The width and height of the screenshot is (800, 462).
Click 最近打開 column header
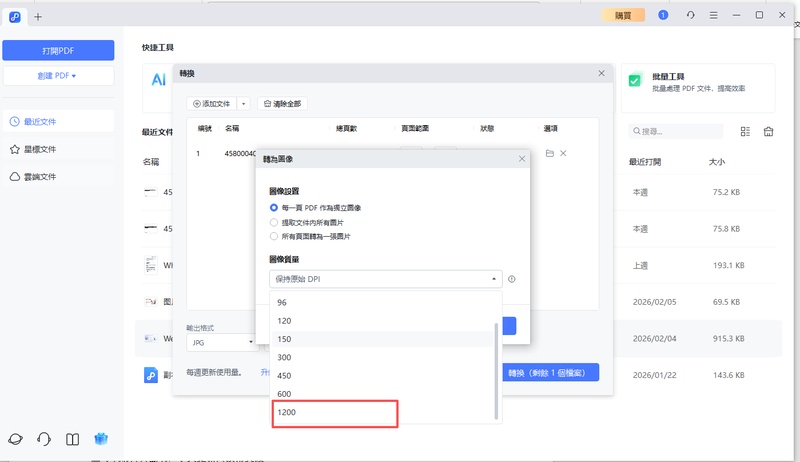click(645, 162)
